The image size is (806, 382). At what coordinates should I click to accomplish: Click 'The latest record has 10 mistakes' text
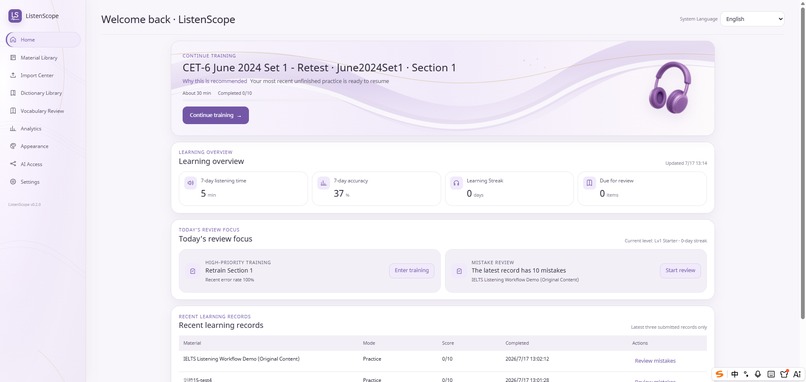pos(519,270)
